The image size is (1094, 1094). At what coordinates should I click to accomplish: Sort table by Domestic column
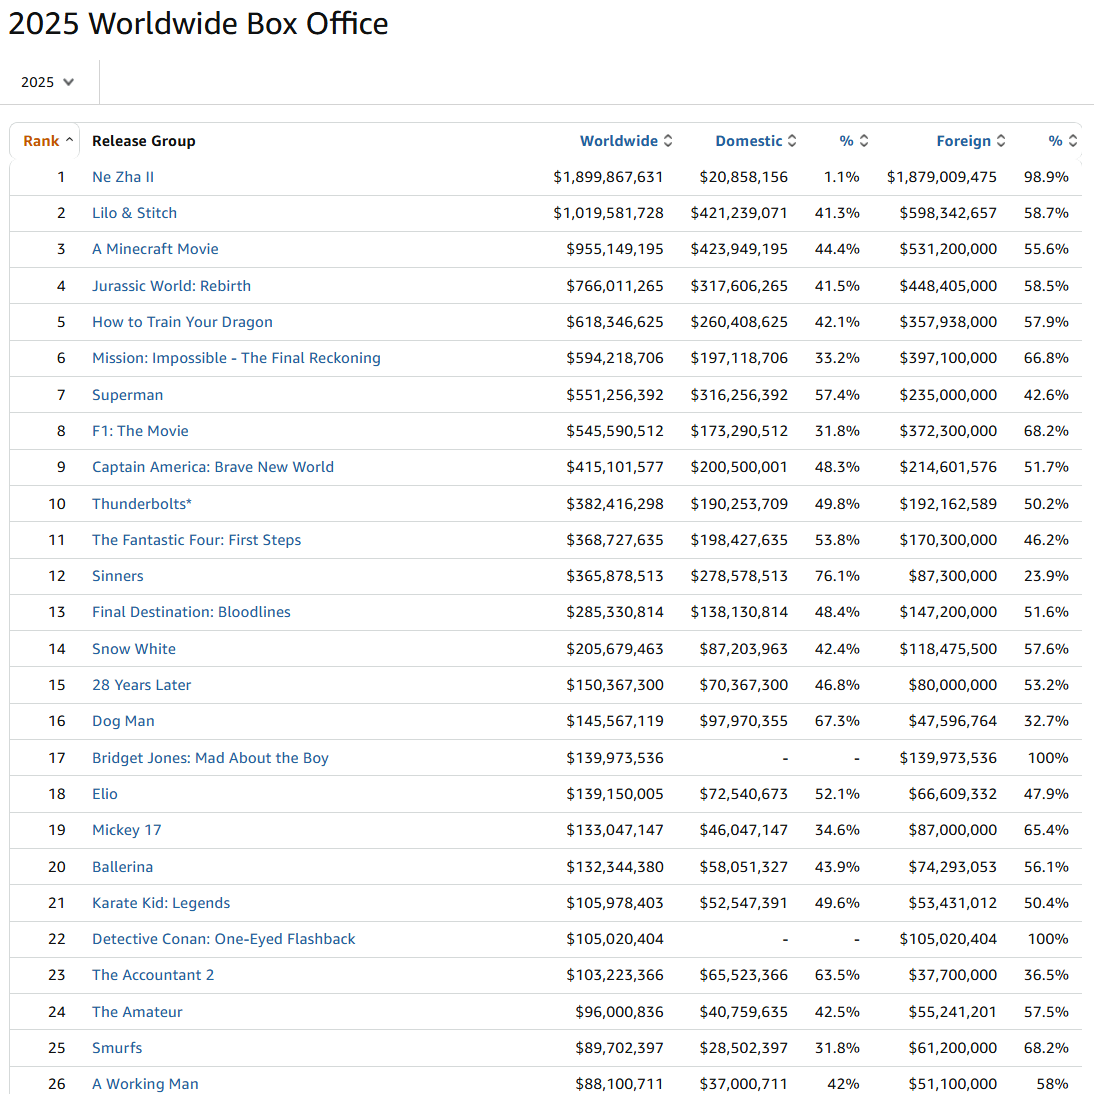tap(756, 141)
